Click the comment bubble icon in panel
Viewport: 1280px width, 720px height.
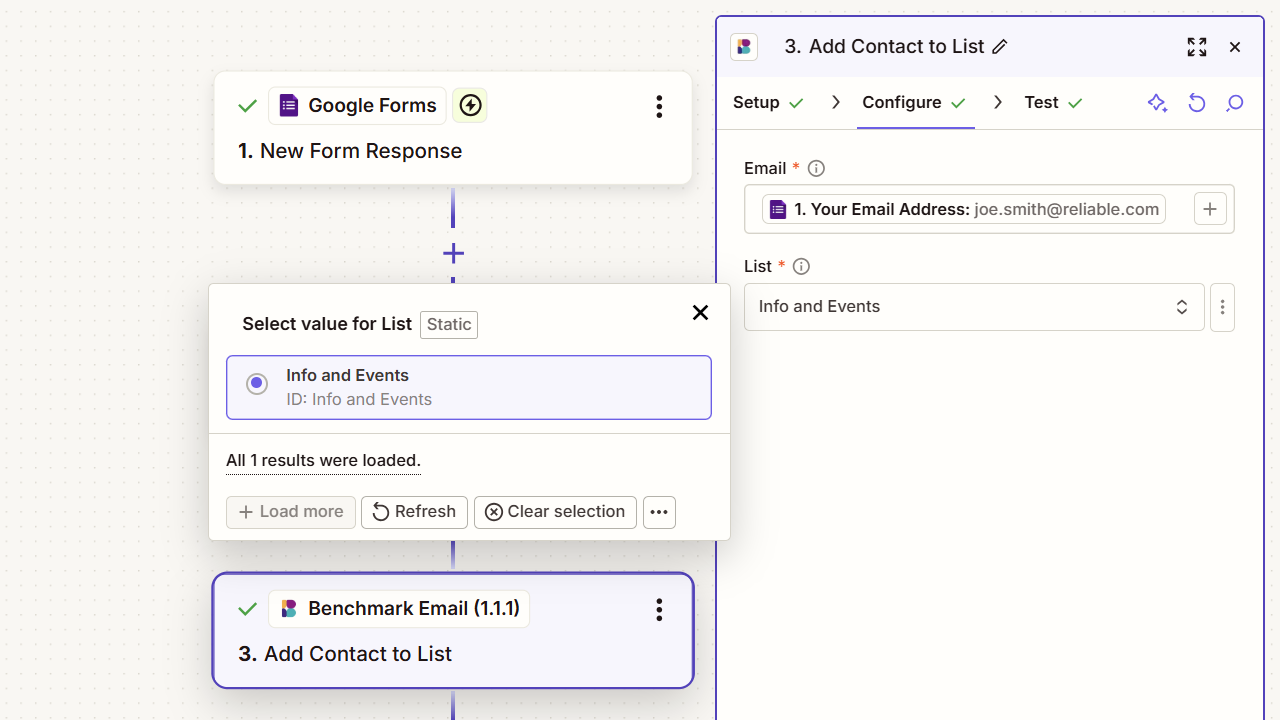tap(1235, 103)
